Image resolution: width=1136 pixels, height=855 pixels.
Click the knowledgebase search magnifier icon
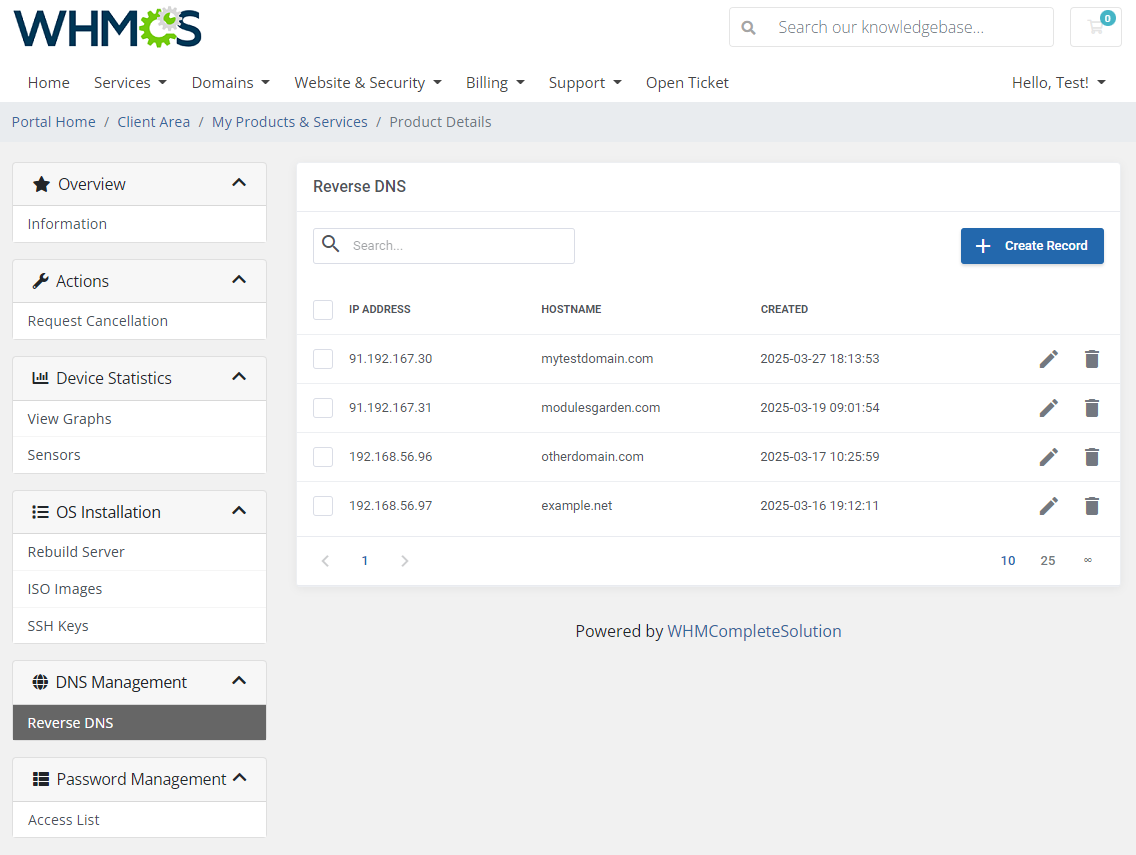click(x=748, y=27)
